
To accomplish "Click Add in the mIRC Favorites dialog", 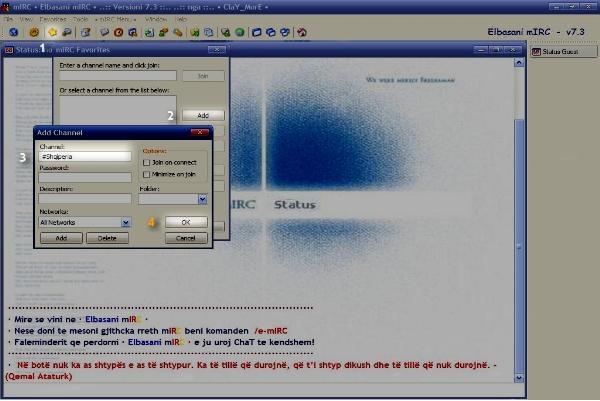I will click(x=203, y=115).
